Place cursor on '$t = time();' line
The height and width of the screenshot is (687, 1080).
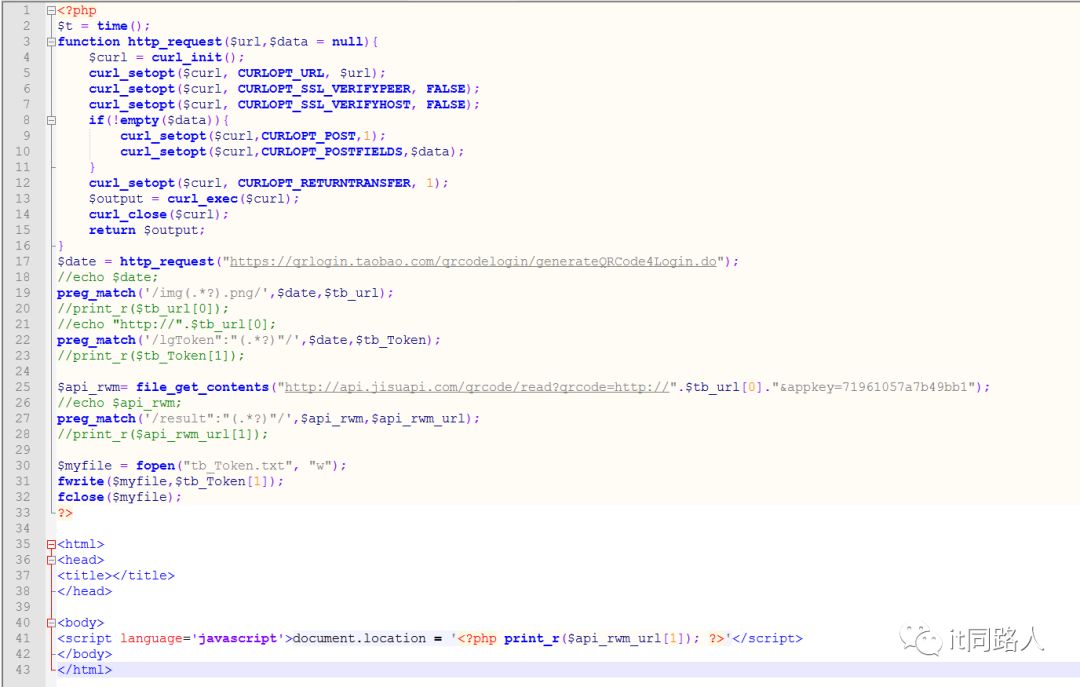(x=103, y=26)
